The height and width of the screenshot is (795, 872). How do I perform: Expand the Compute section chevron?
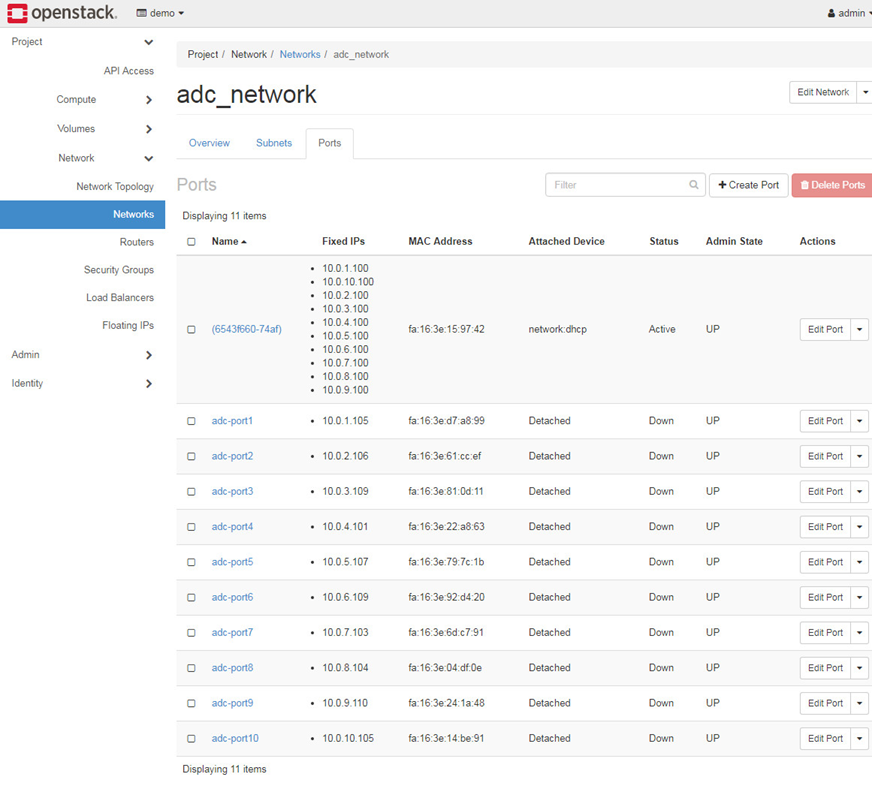tap(149, 100)
